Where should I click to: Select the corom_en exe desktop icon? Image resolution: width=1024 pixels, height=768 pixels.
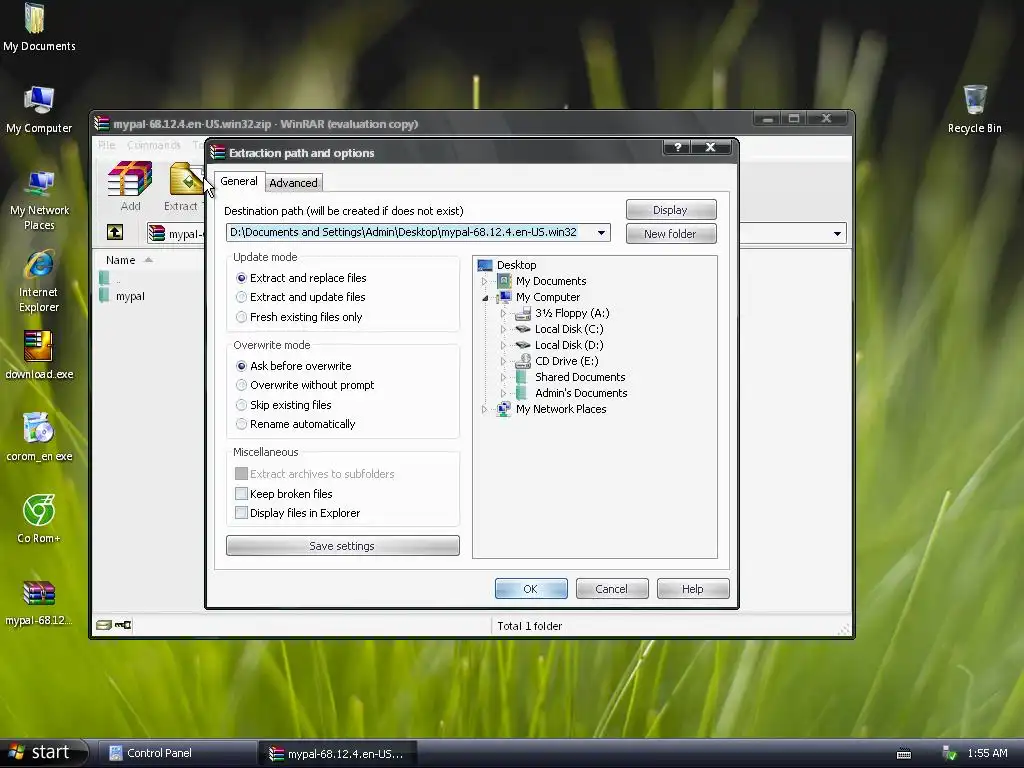(39, 438)
